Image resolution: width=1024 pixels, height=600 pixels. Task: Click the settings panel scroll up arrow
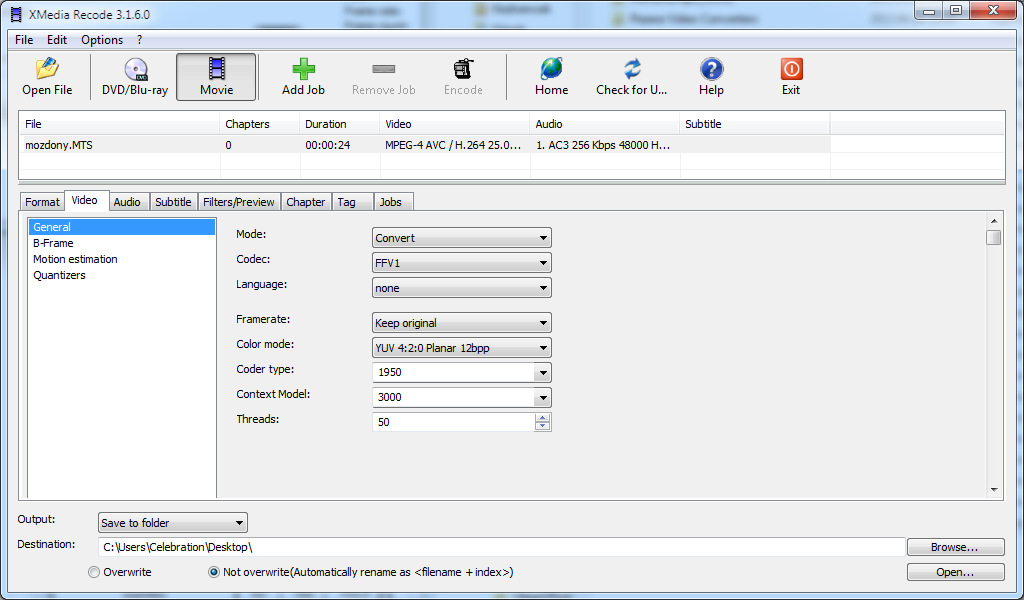994,221
